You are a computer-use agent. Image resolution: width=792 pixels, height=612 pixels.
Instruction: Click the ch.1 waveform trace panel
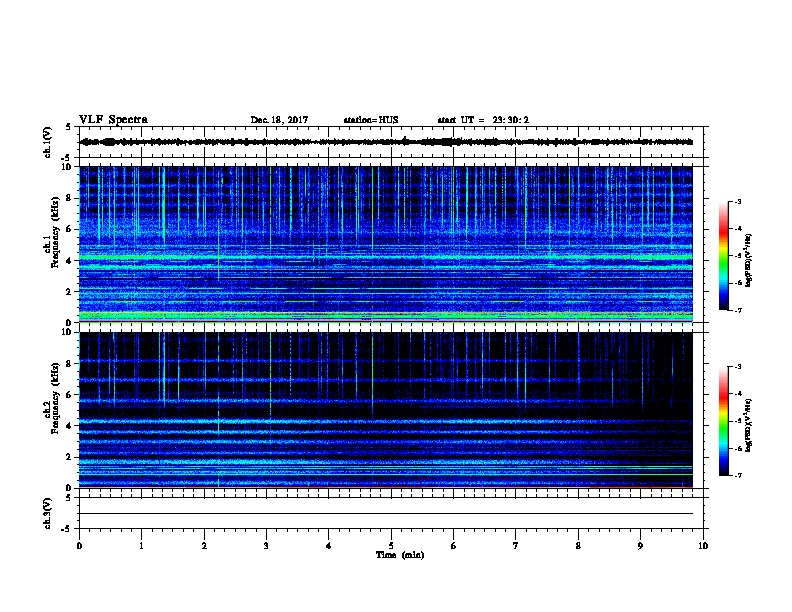(x=391, y=142)
